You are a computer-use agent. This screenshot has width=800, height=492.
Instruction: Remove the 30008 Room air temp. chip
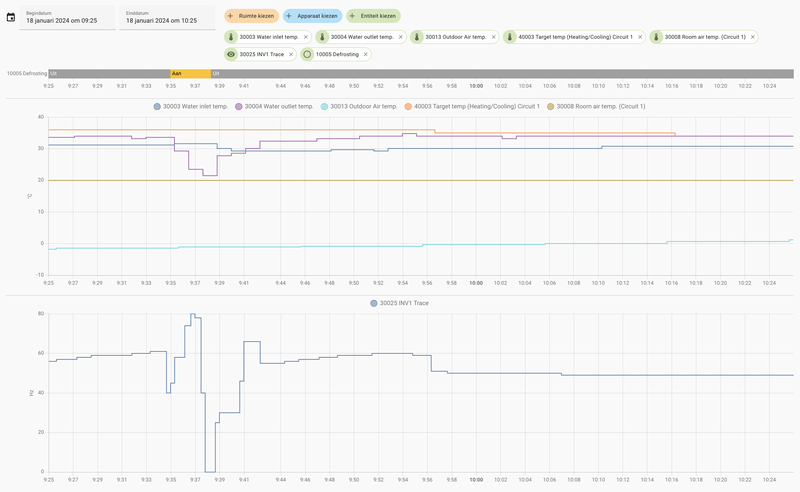click(753, 37)
